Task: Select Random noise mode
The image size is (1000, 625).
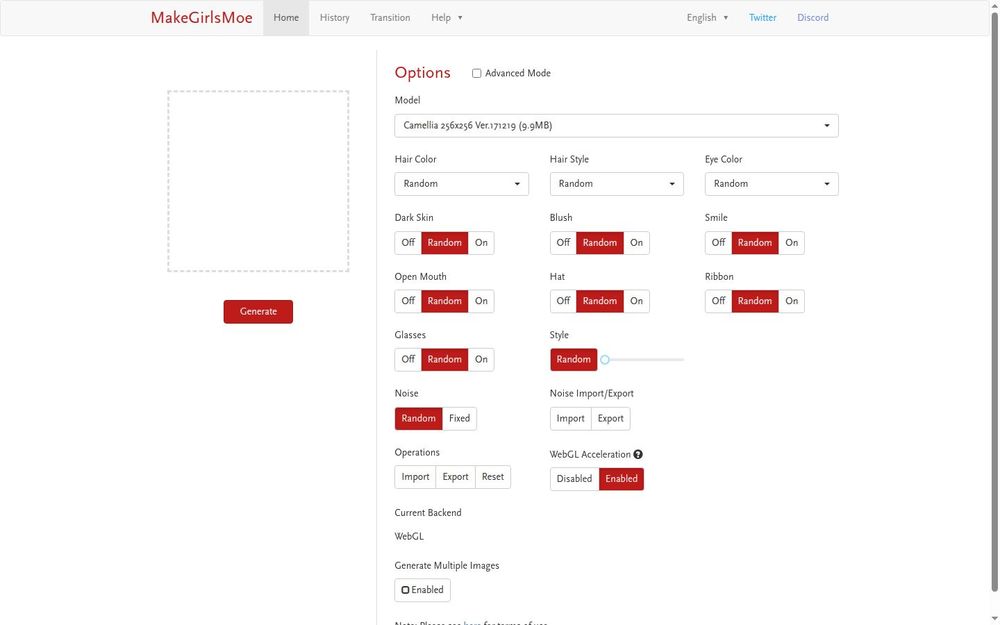Action: tap(418, 418)
